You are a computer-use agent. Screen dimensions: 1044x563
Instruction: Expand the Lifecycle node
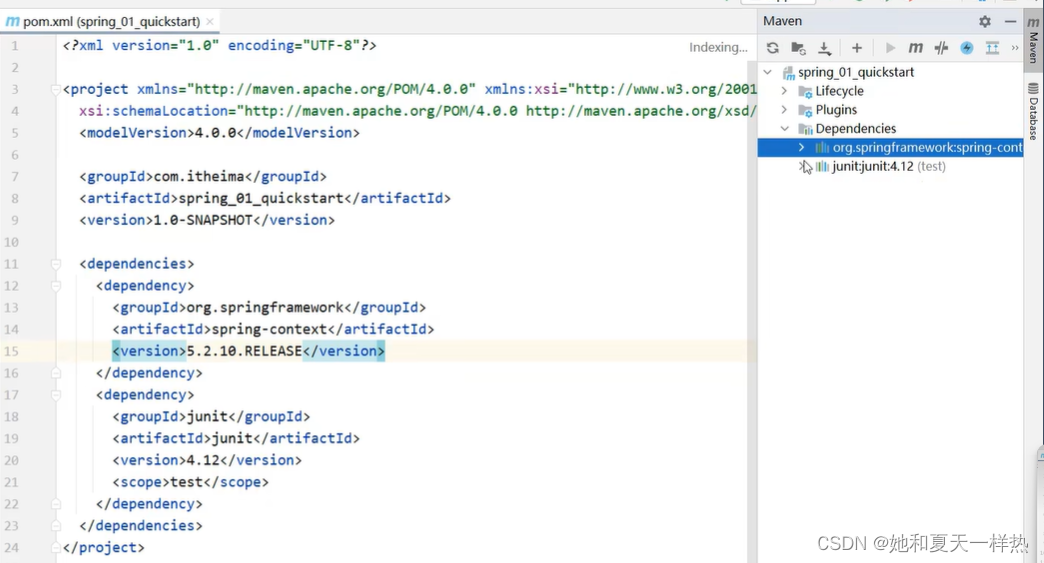pos(784,91)
